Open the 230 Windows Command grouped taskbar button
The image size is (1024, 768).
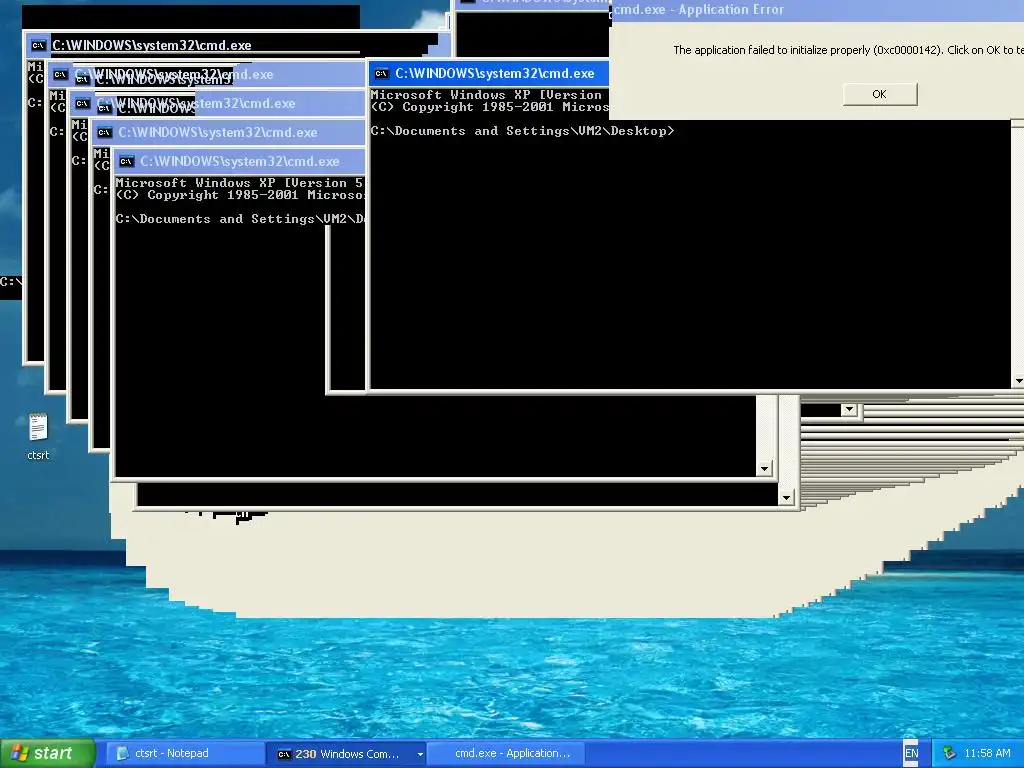click(347, 754)
